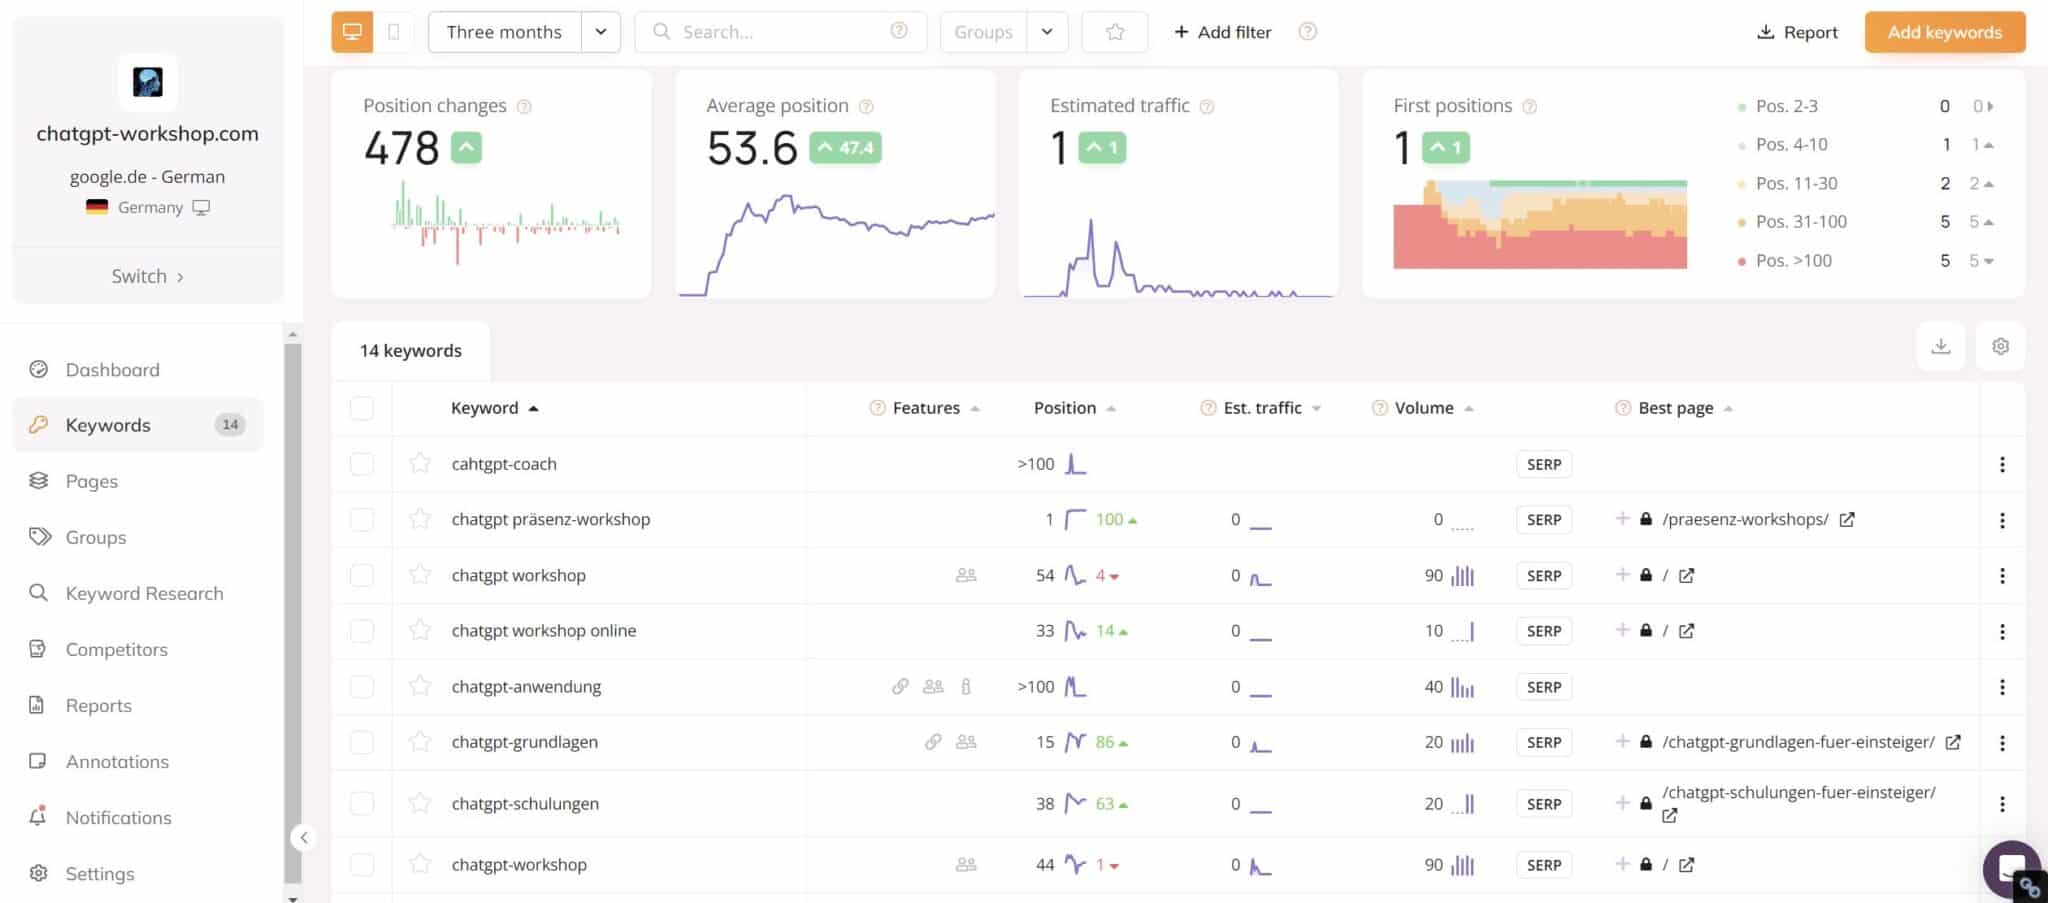2048x903 pixels.
Task: Open Pages in sidebar
Action: 92,481
